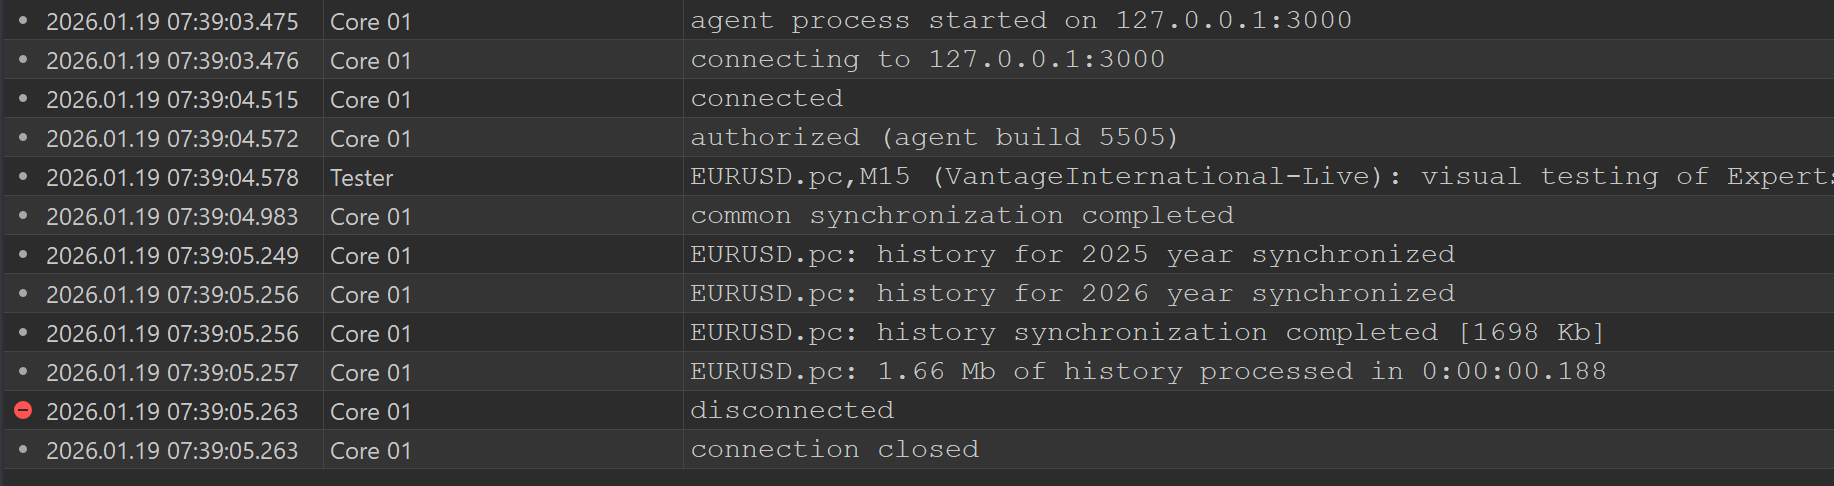The width and height of the screenshot is (1834, 486).
Task: Click the bullet icon on the 'common synchronization completed' row
Action: click(x=23, y=215)
